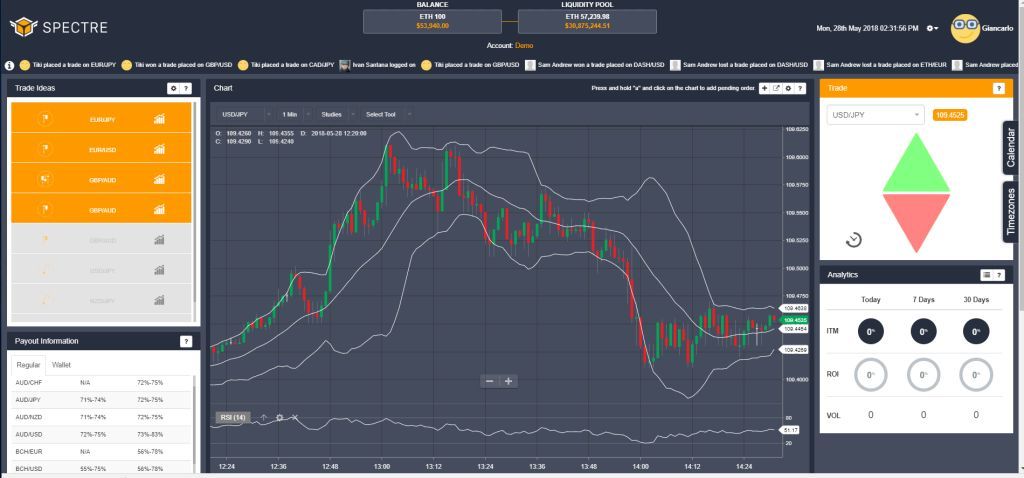
Task: Zoom in the chart with the plus button
Action: [509, 381]
